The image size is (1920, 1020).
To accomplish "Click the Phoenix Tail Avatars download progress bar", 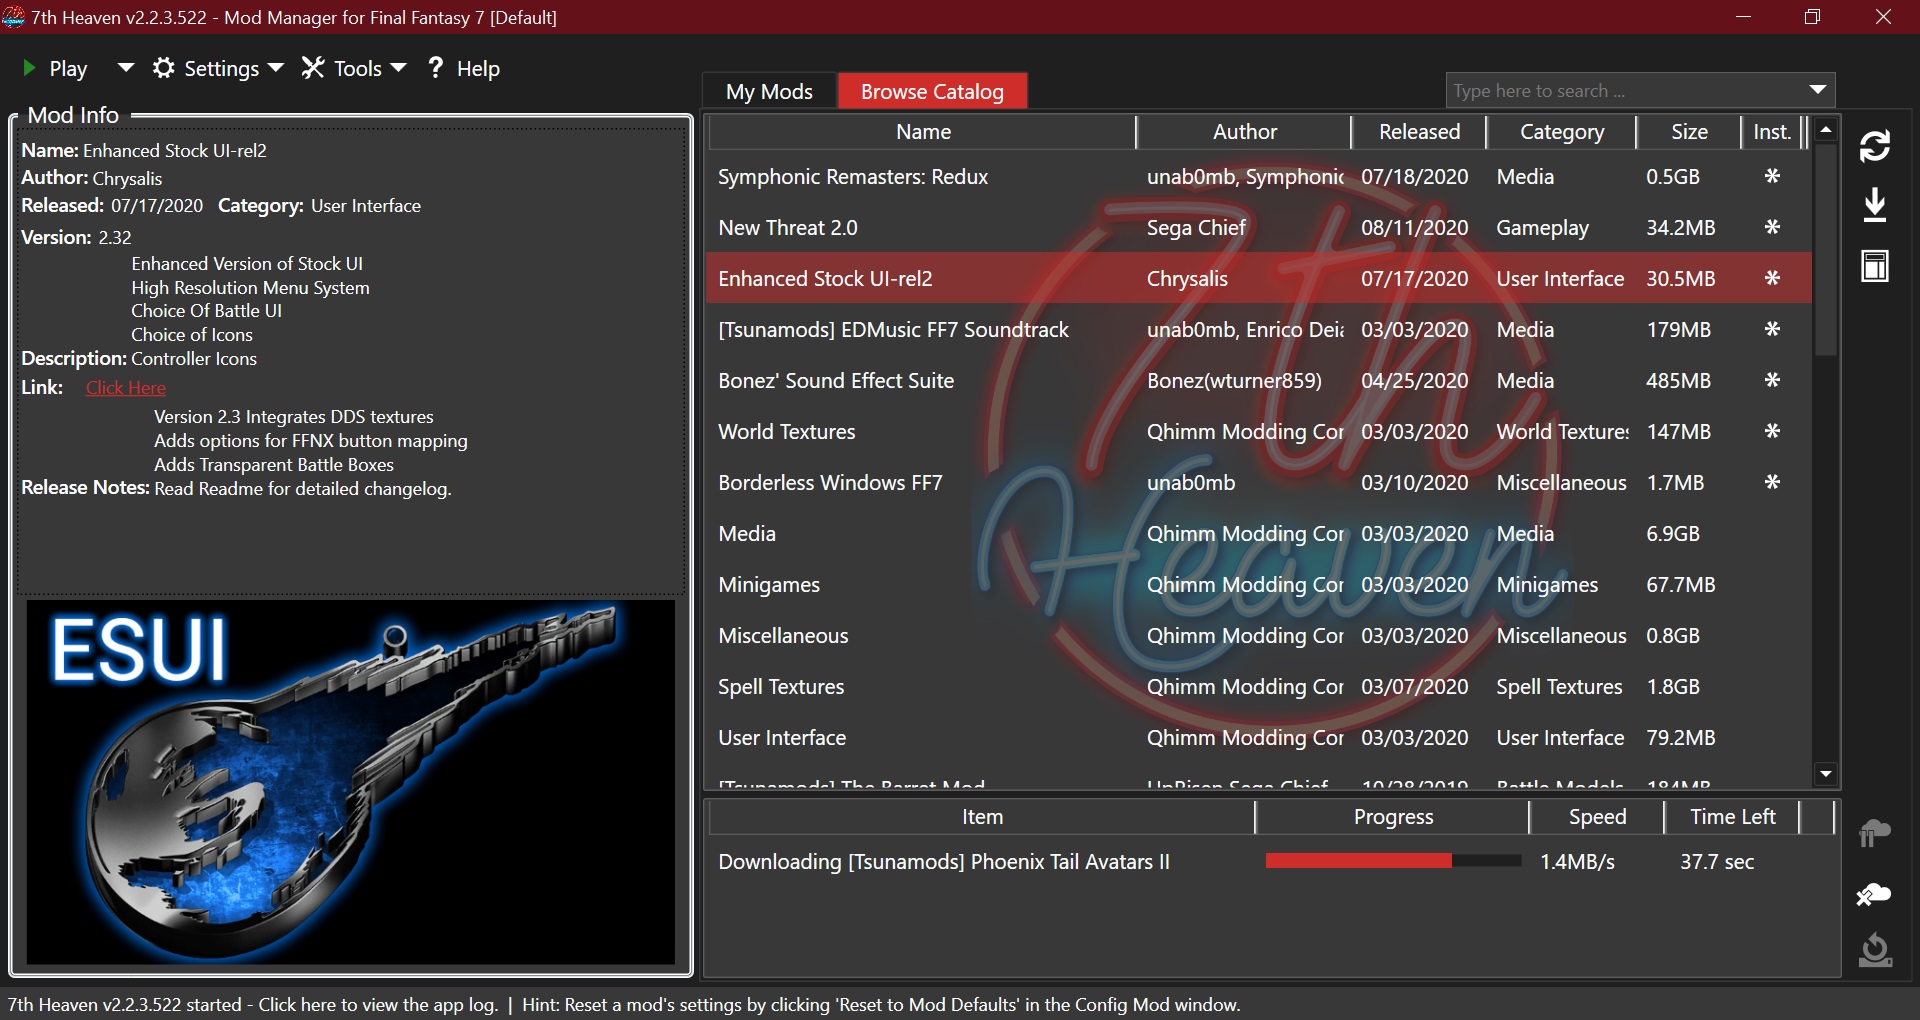I will click(x=1393, y=861).
